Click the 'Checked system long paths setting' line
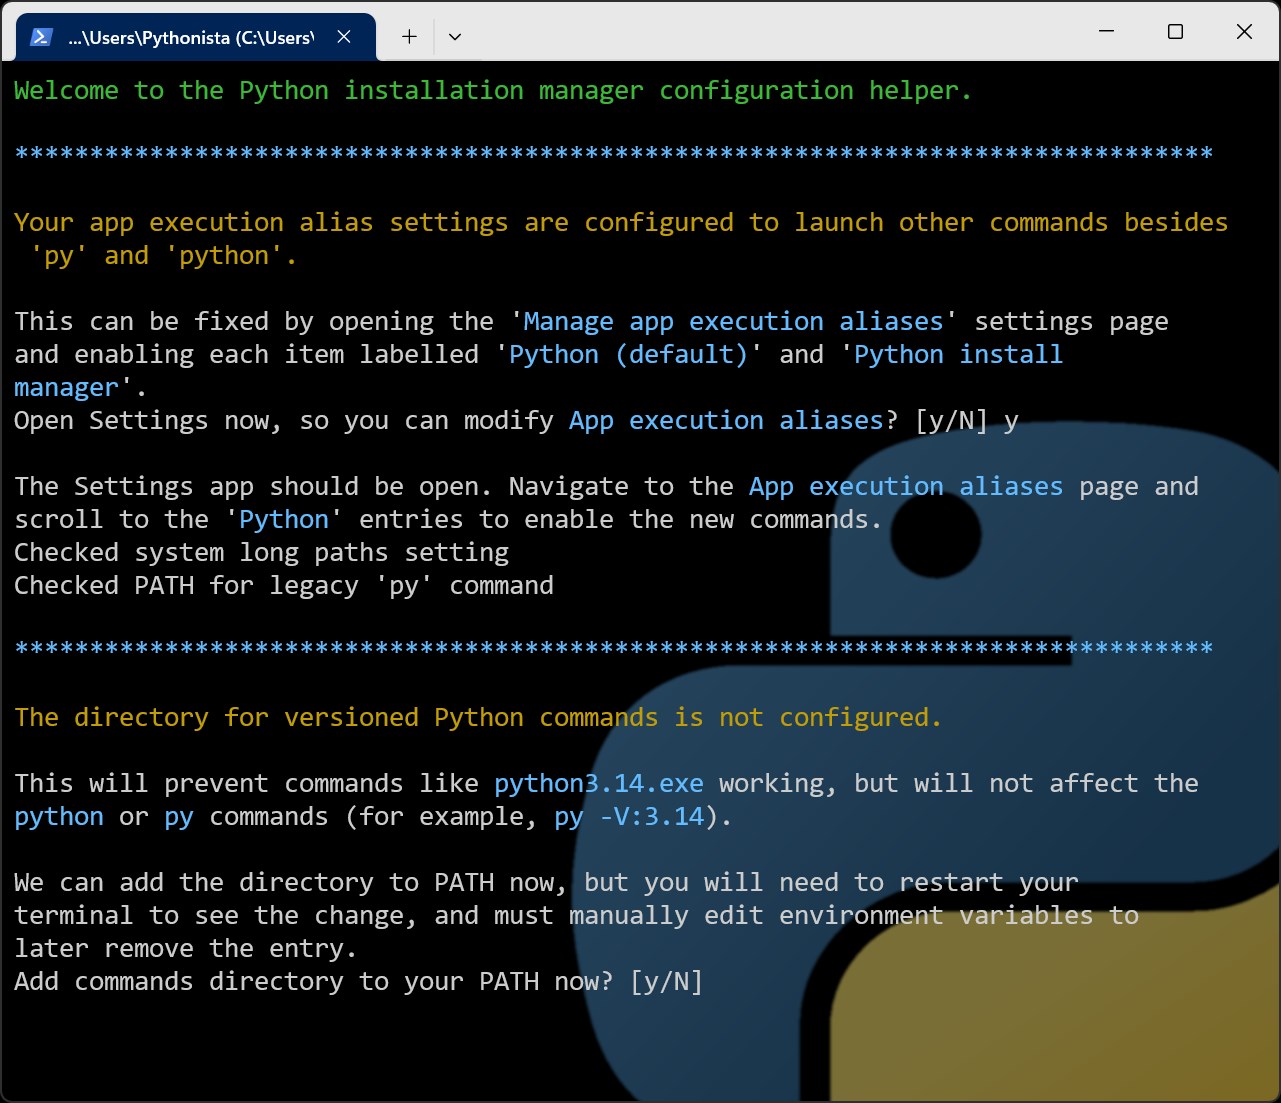 coord(260,552)
